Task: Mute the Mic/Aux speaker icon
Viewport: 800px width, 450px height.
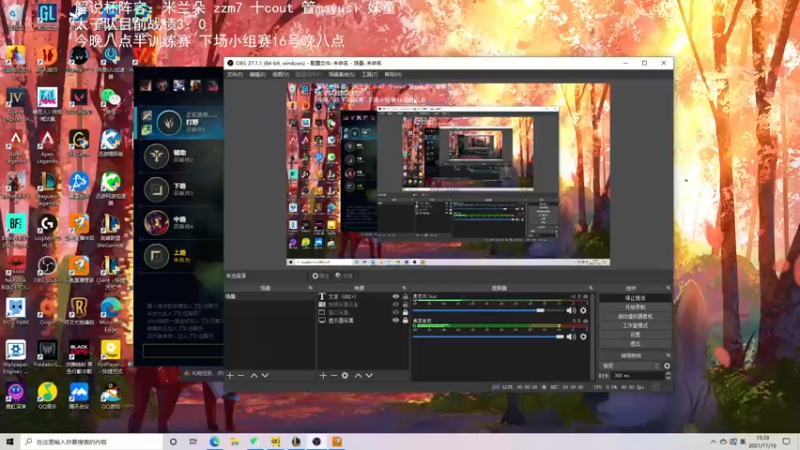Action: pyautogui.click(x=571, y=310)
